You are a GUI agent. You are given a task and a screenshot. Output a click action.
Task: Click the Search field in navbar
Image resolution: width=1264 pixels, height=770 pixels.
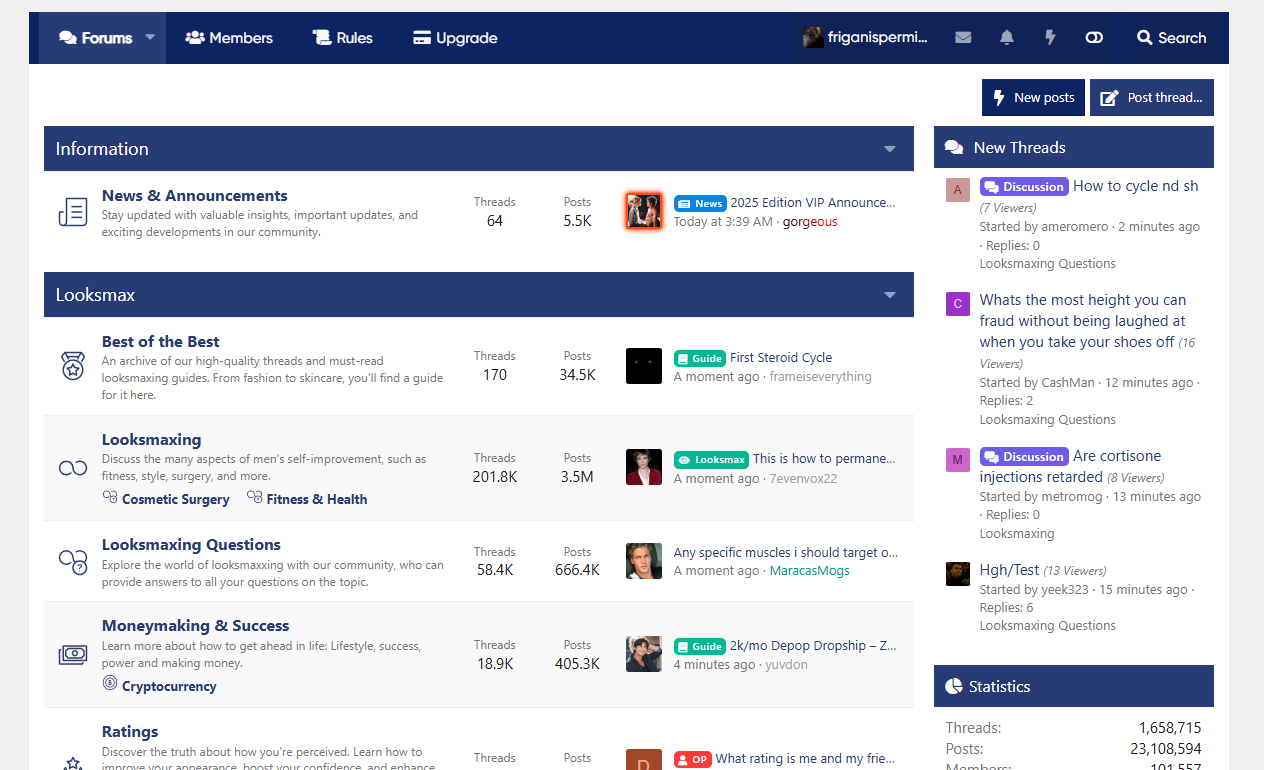[1171, 38]
